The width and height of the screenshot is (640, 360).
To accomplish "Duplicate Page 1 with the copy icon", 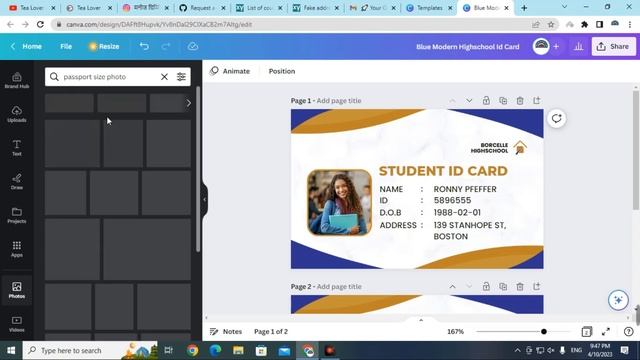I will pyautogui.click(x=503, y=100).
